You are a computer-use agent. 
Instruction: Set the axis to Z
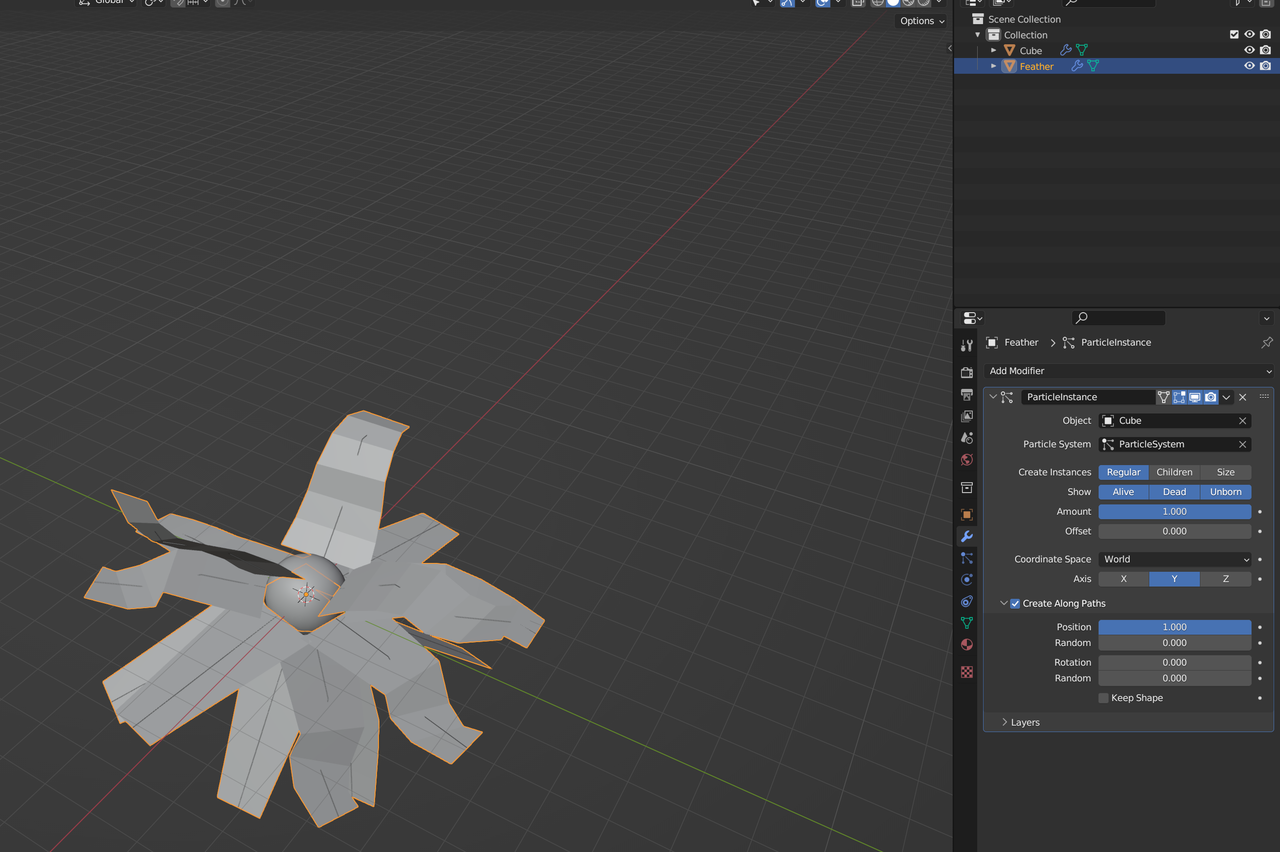pos(1225,579)
